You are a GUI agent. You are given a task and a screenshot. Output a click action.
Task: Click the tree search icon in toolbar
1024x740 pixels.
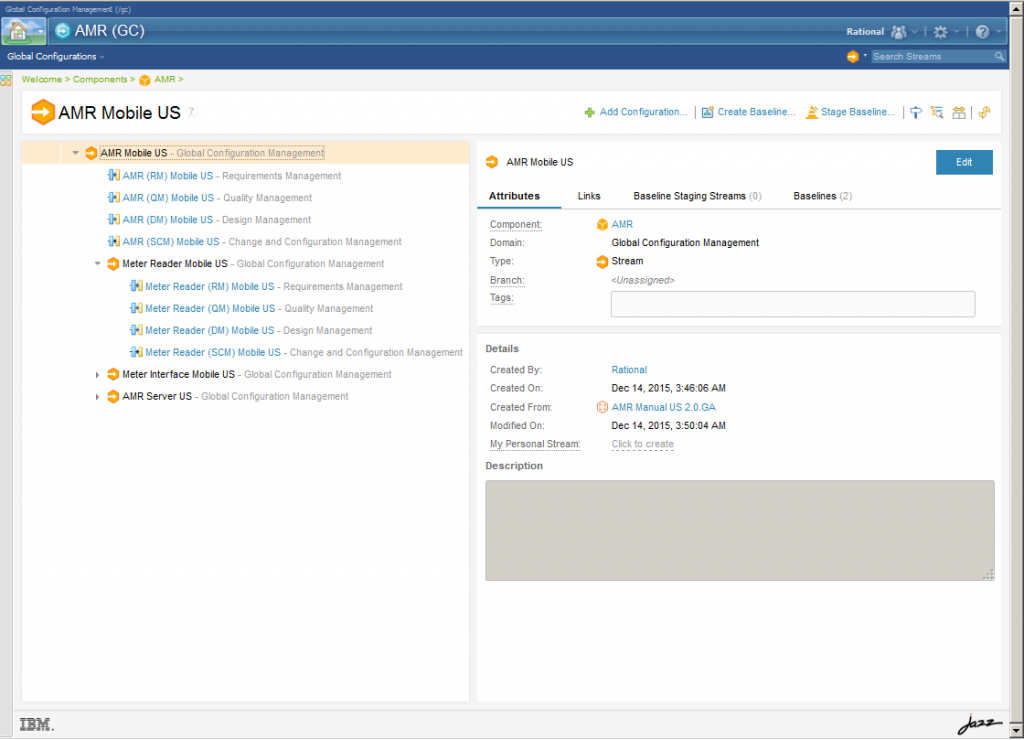coord(937,112)
